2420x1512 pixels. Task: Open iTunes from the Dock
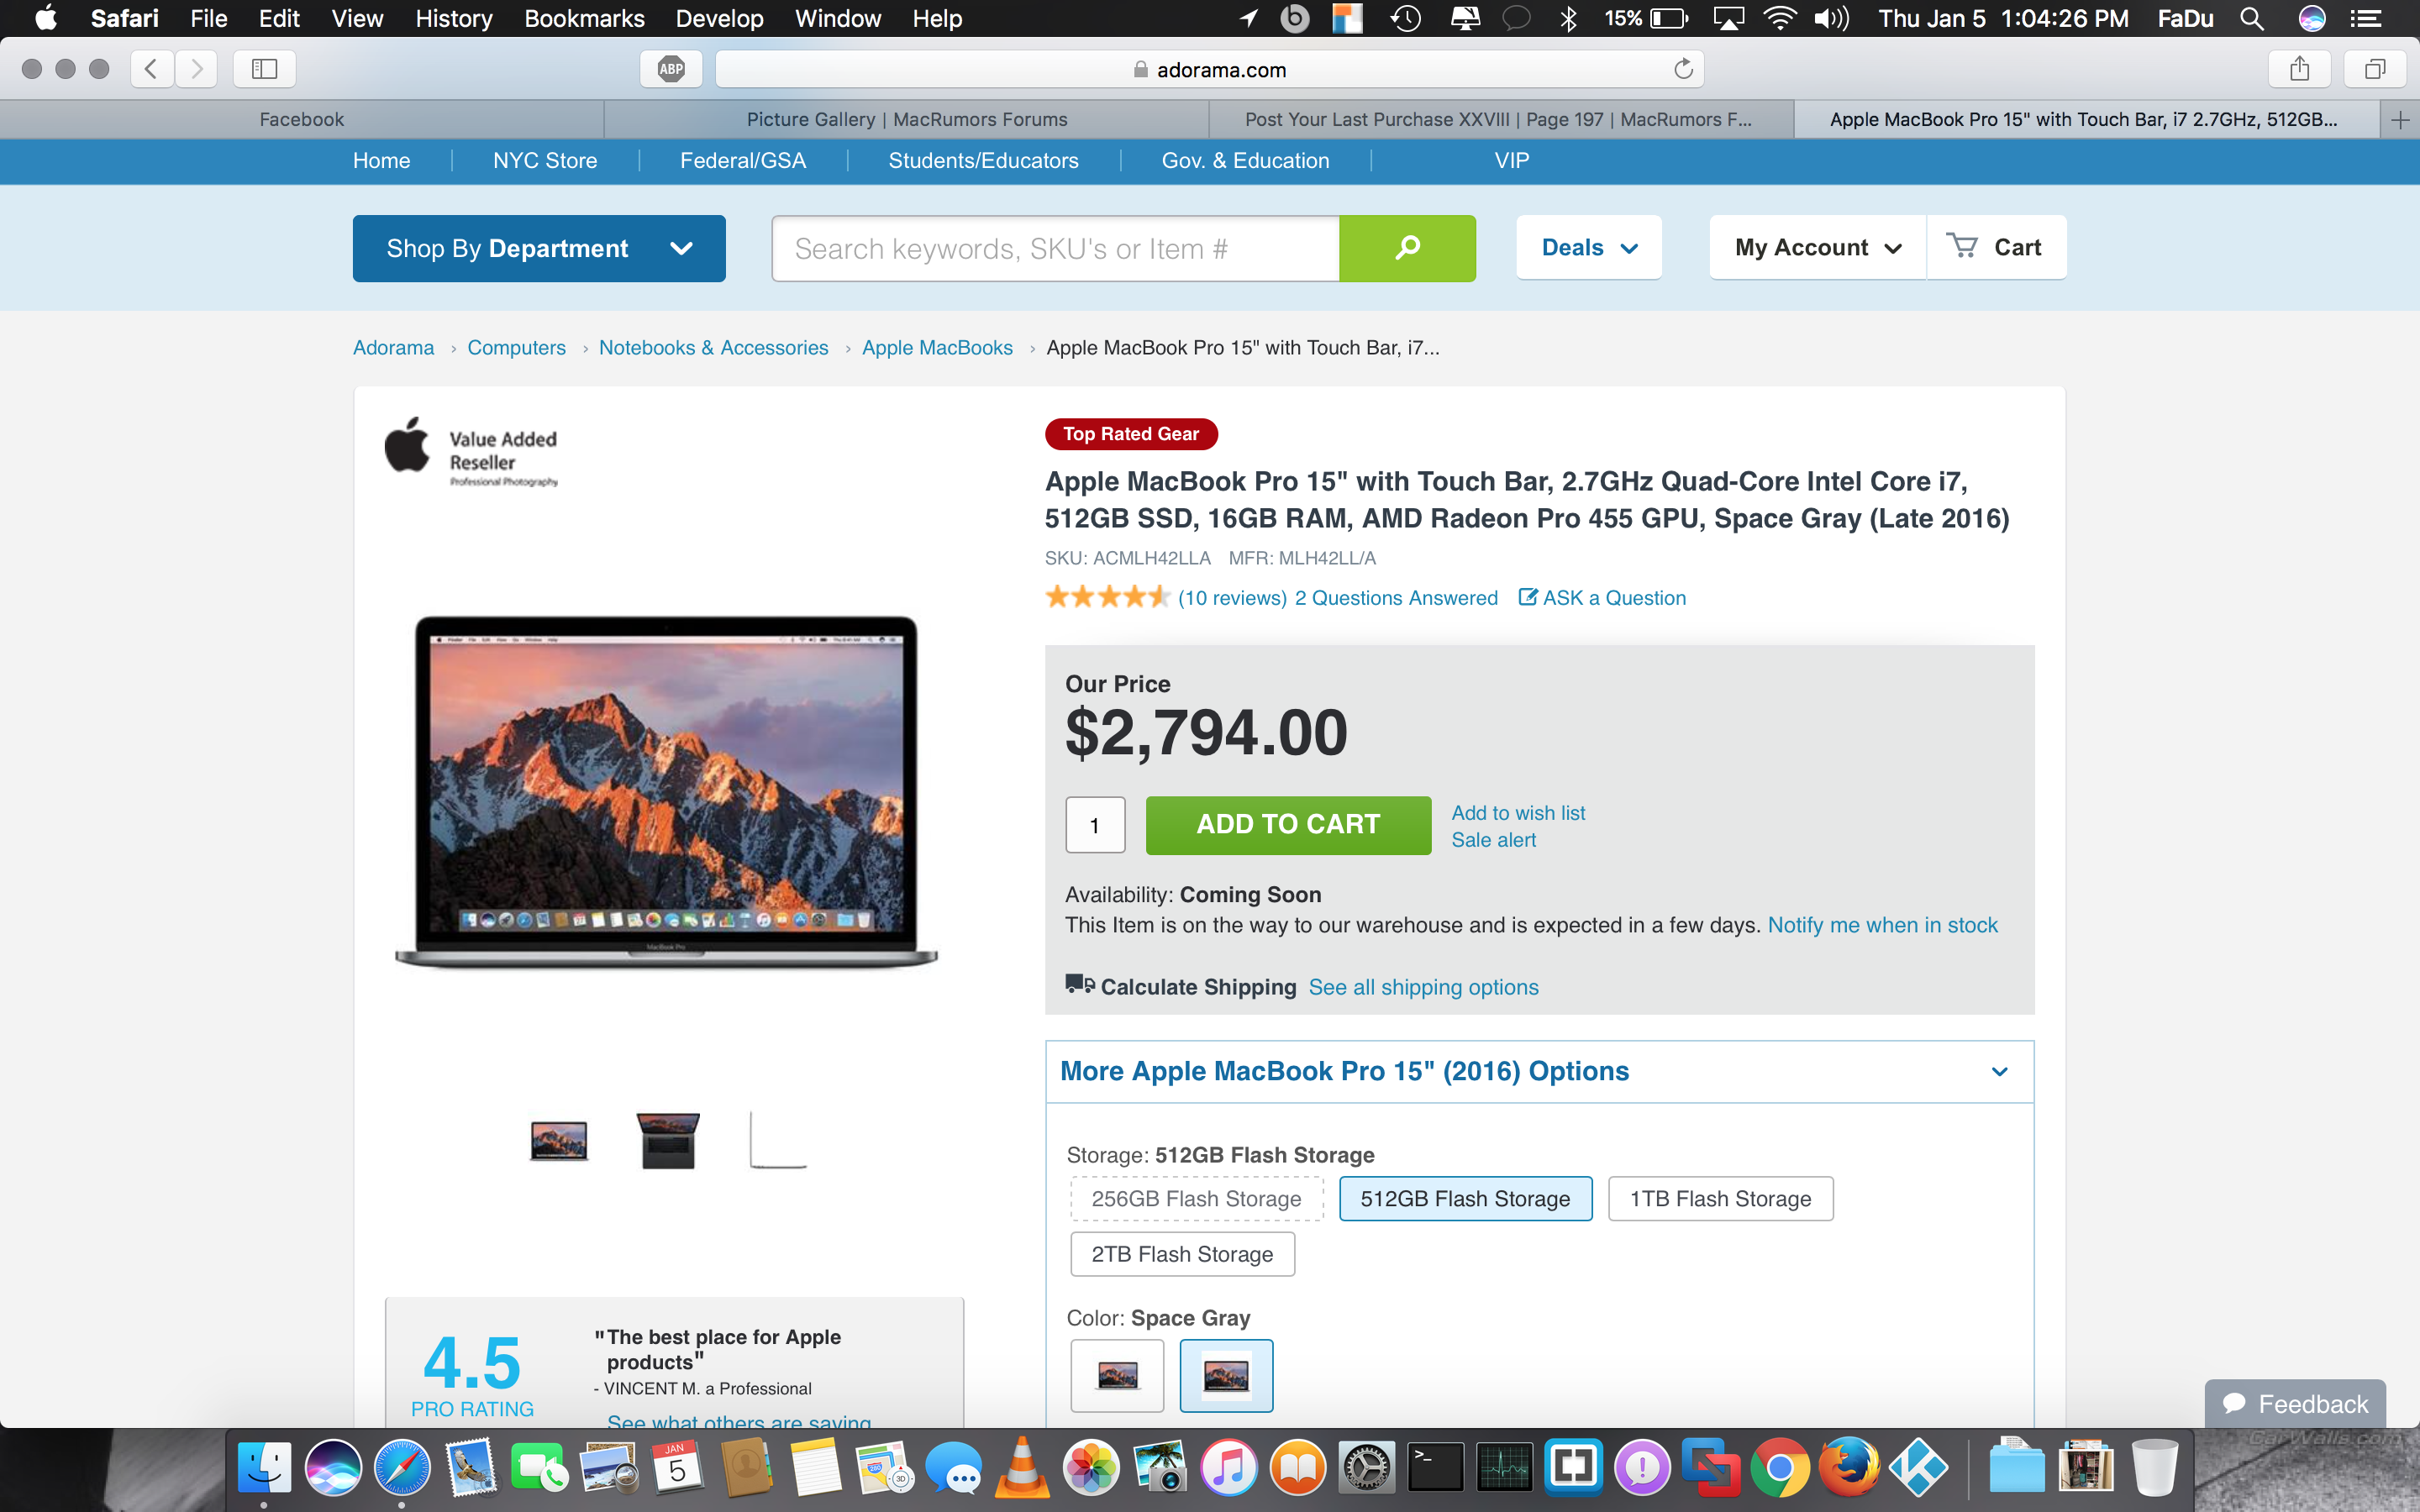click(x=1228, y=1468)
